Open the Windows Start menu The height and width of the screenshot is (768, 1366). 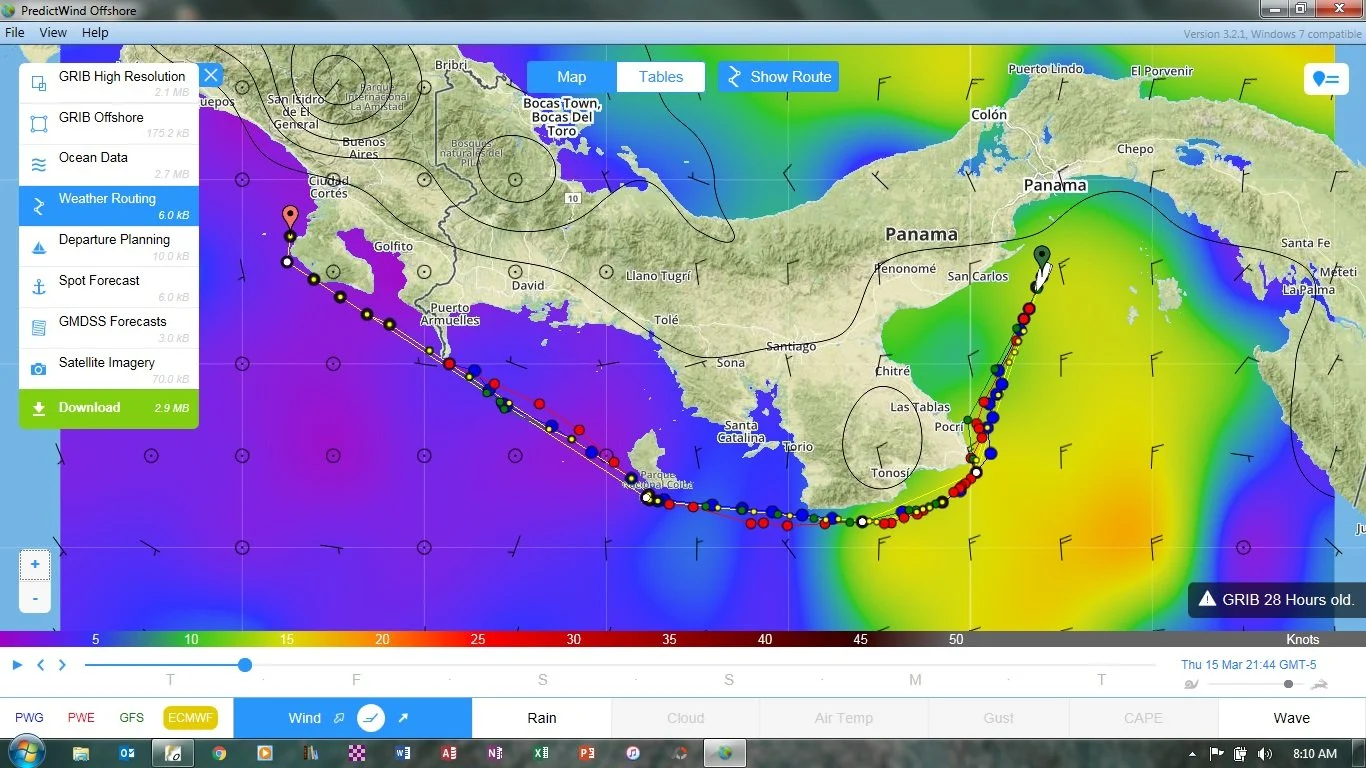[x=25, y=753]
